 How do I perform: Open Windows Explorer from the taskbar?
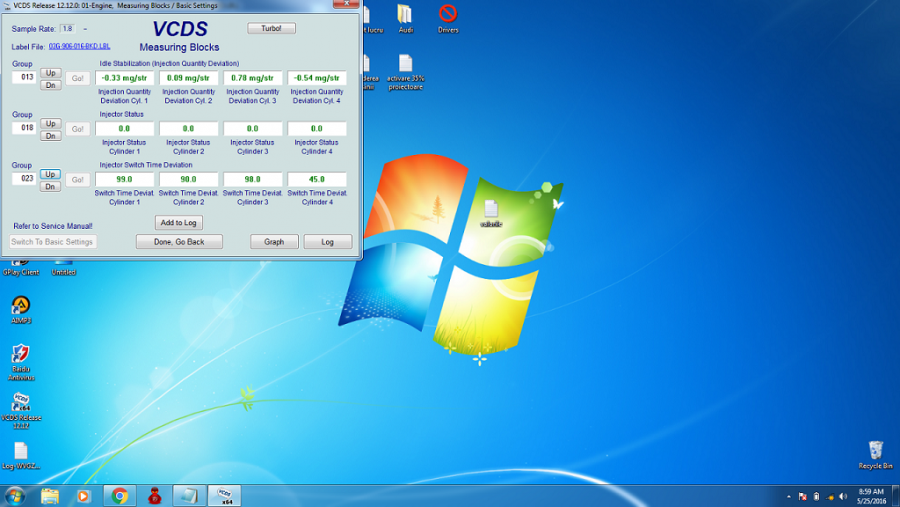coord(50,495)
